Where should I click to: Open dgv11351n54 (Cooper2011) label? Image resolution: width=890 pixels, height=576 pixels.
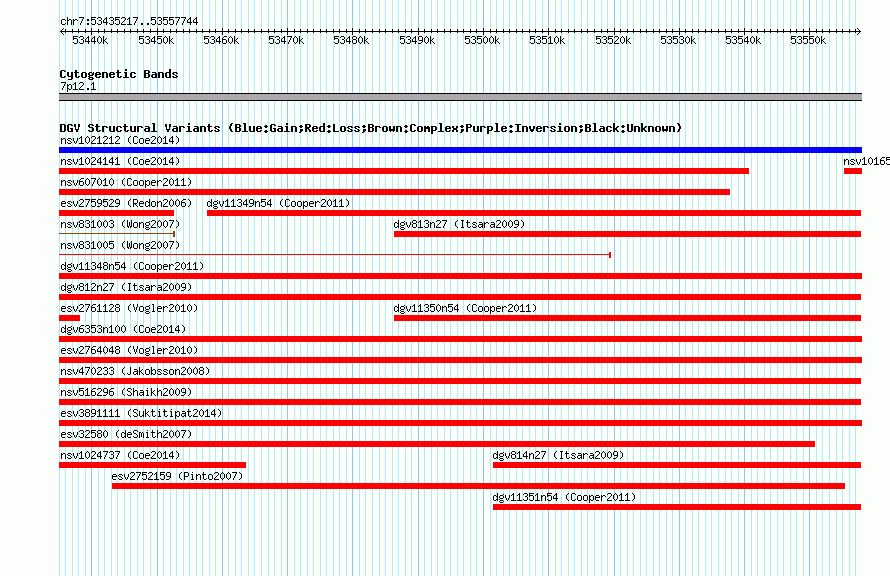pyautogui.click(x=564, y=497)
